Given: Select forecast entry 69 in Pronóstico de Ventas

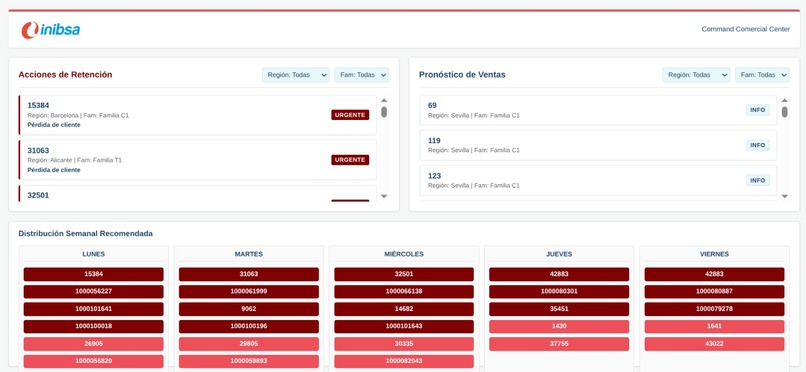Looking at the screenshot, I should 598,110.
